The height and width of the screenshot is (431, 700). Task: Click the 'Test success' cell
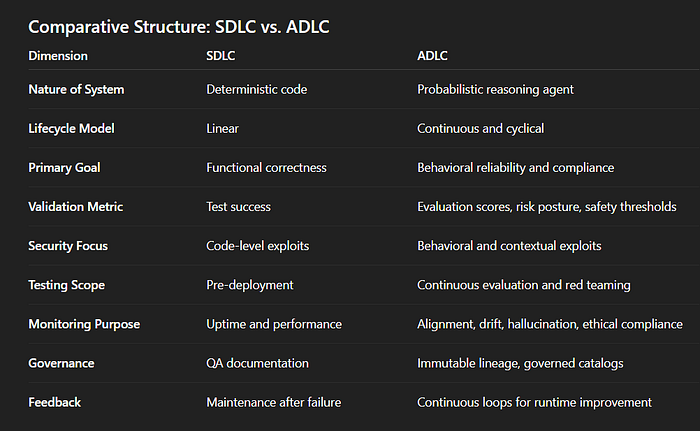click(238, 207)
